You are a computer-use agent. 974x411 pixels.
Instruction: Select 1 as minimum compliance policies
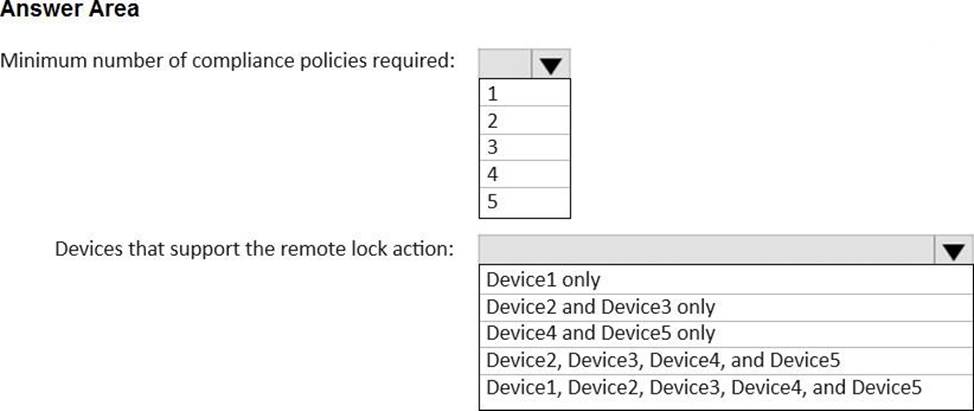tap(524, 94)
